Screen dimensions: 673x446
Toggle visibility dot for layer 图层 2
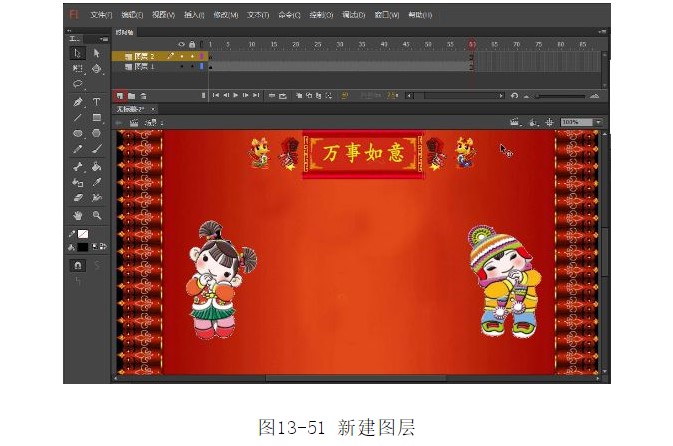[x=181, y=57]
